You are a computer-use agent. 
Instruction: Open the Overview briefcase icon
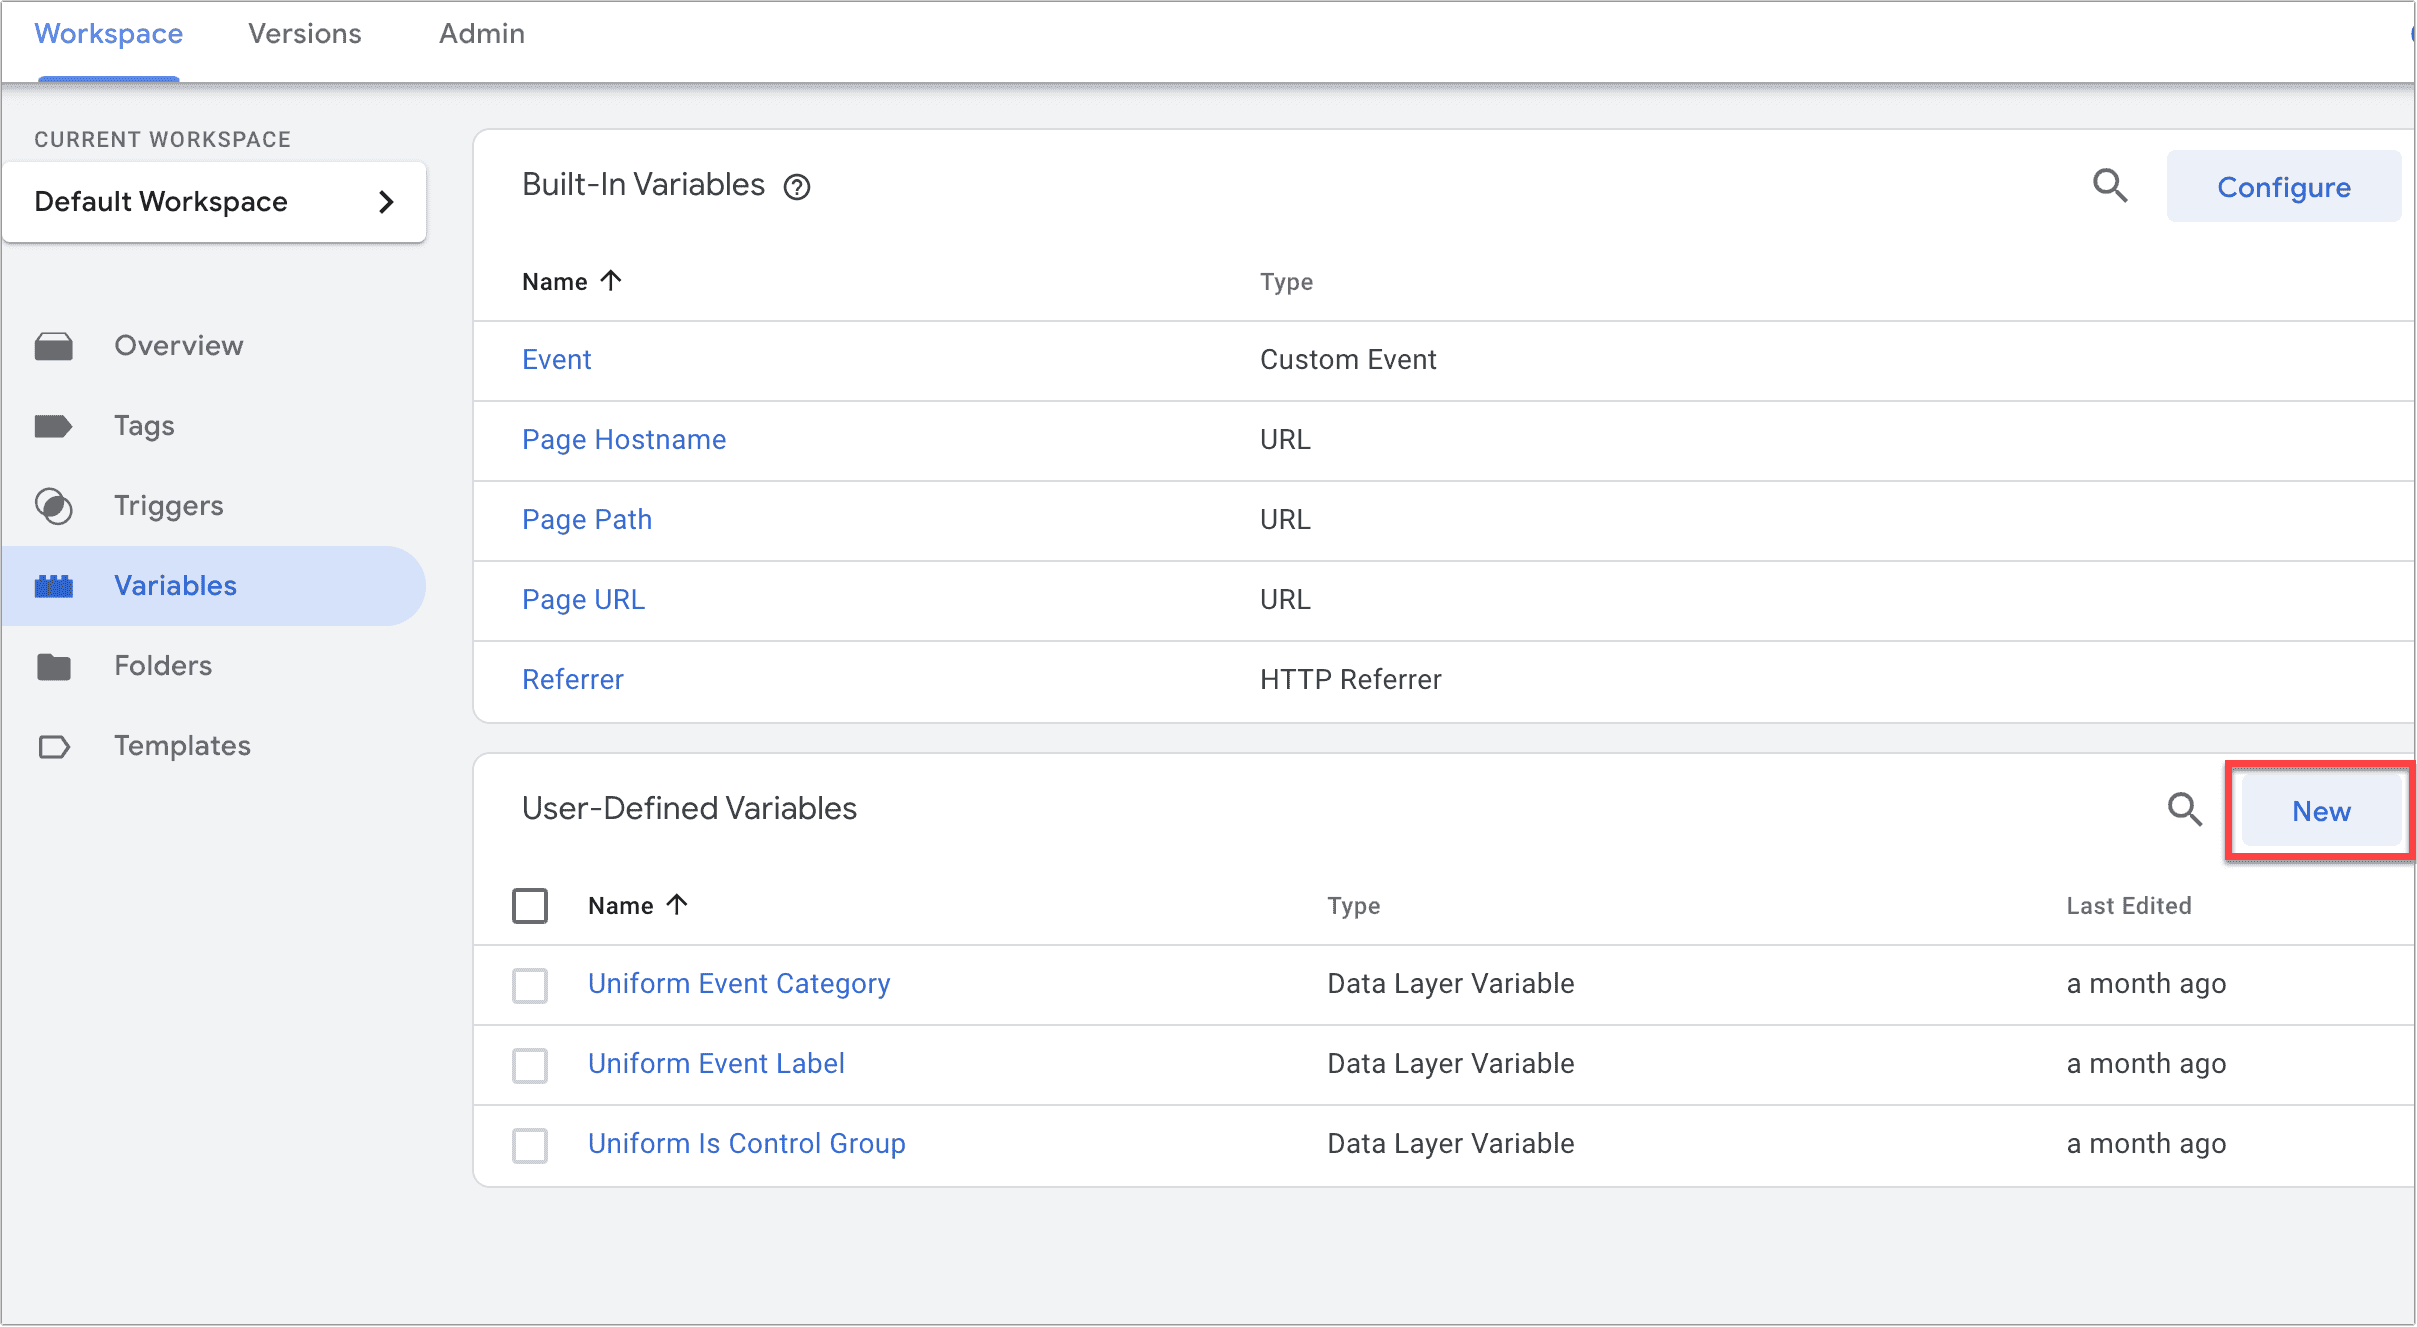[x=54, y=346]
